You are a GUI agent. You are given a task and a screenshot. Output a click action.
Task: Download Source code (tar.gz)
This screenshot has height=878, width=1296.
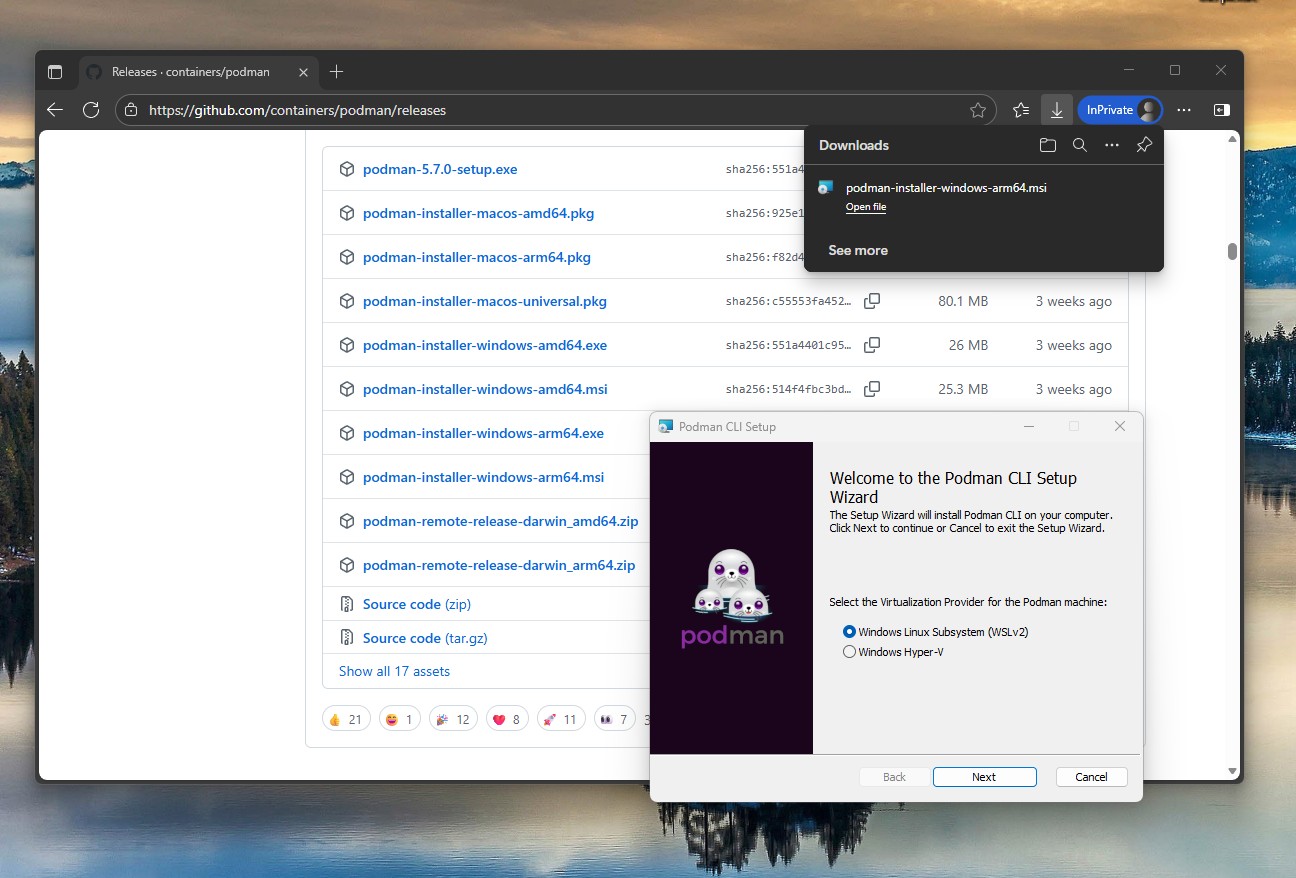[x=425, y=638]
